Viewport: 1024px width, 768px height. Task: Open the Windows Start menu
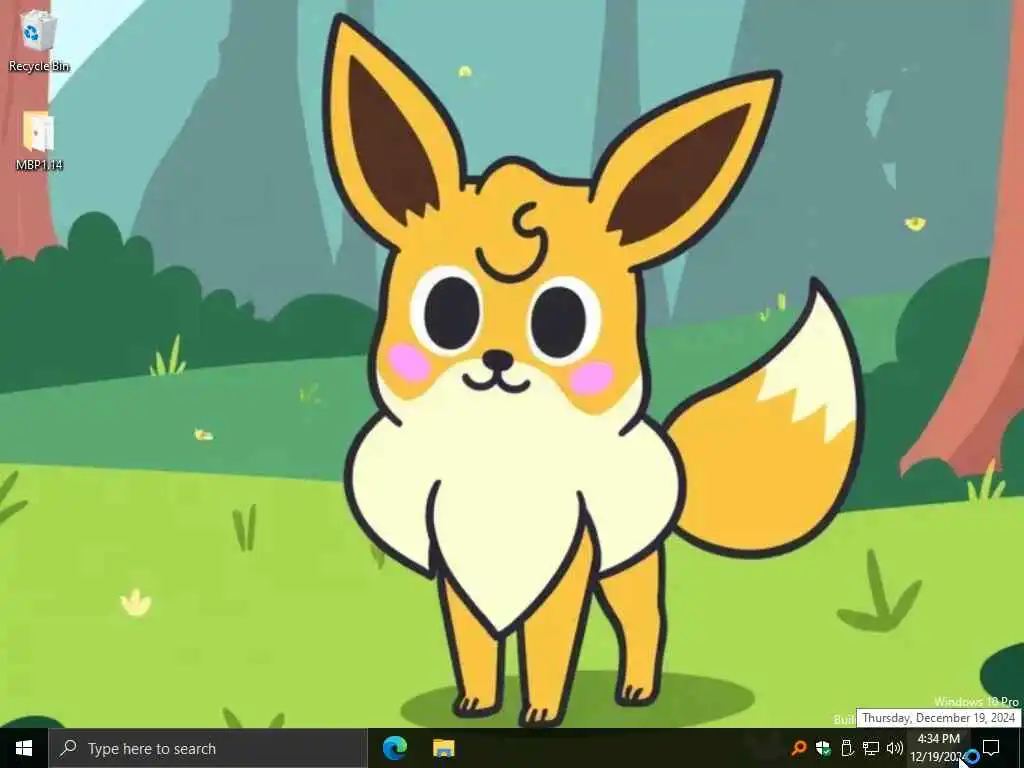click(x=24, y=748)
